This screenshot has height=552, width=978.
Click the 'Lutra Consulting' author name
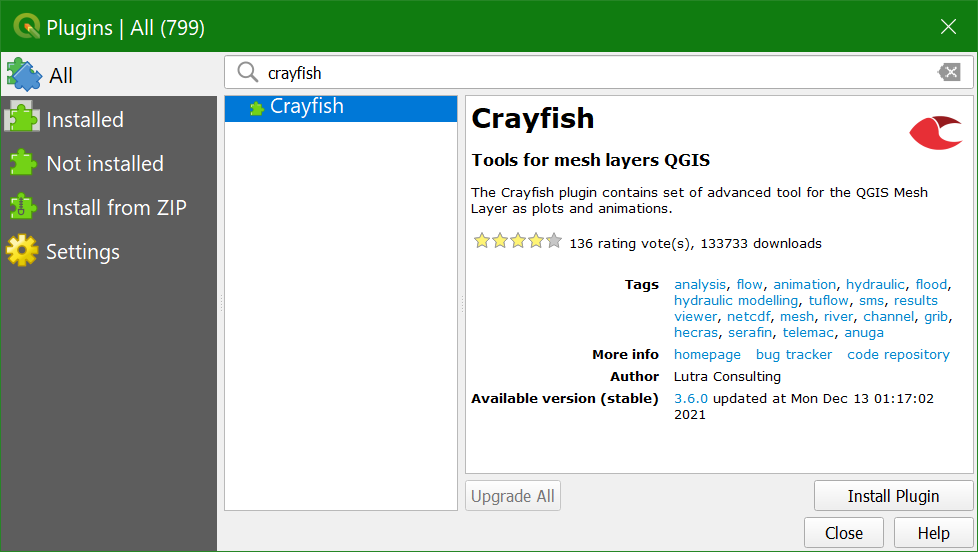point(727,377)
